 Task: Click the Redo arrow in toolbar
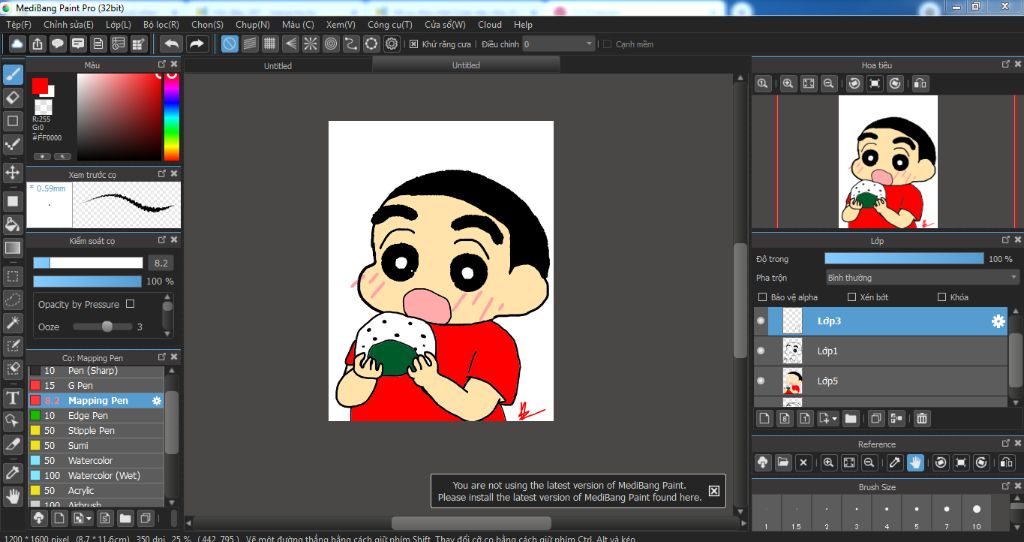196,44
